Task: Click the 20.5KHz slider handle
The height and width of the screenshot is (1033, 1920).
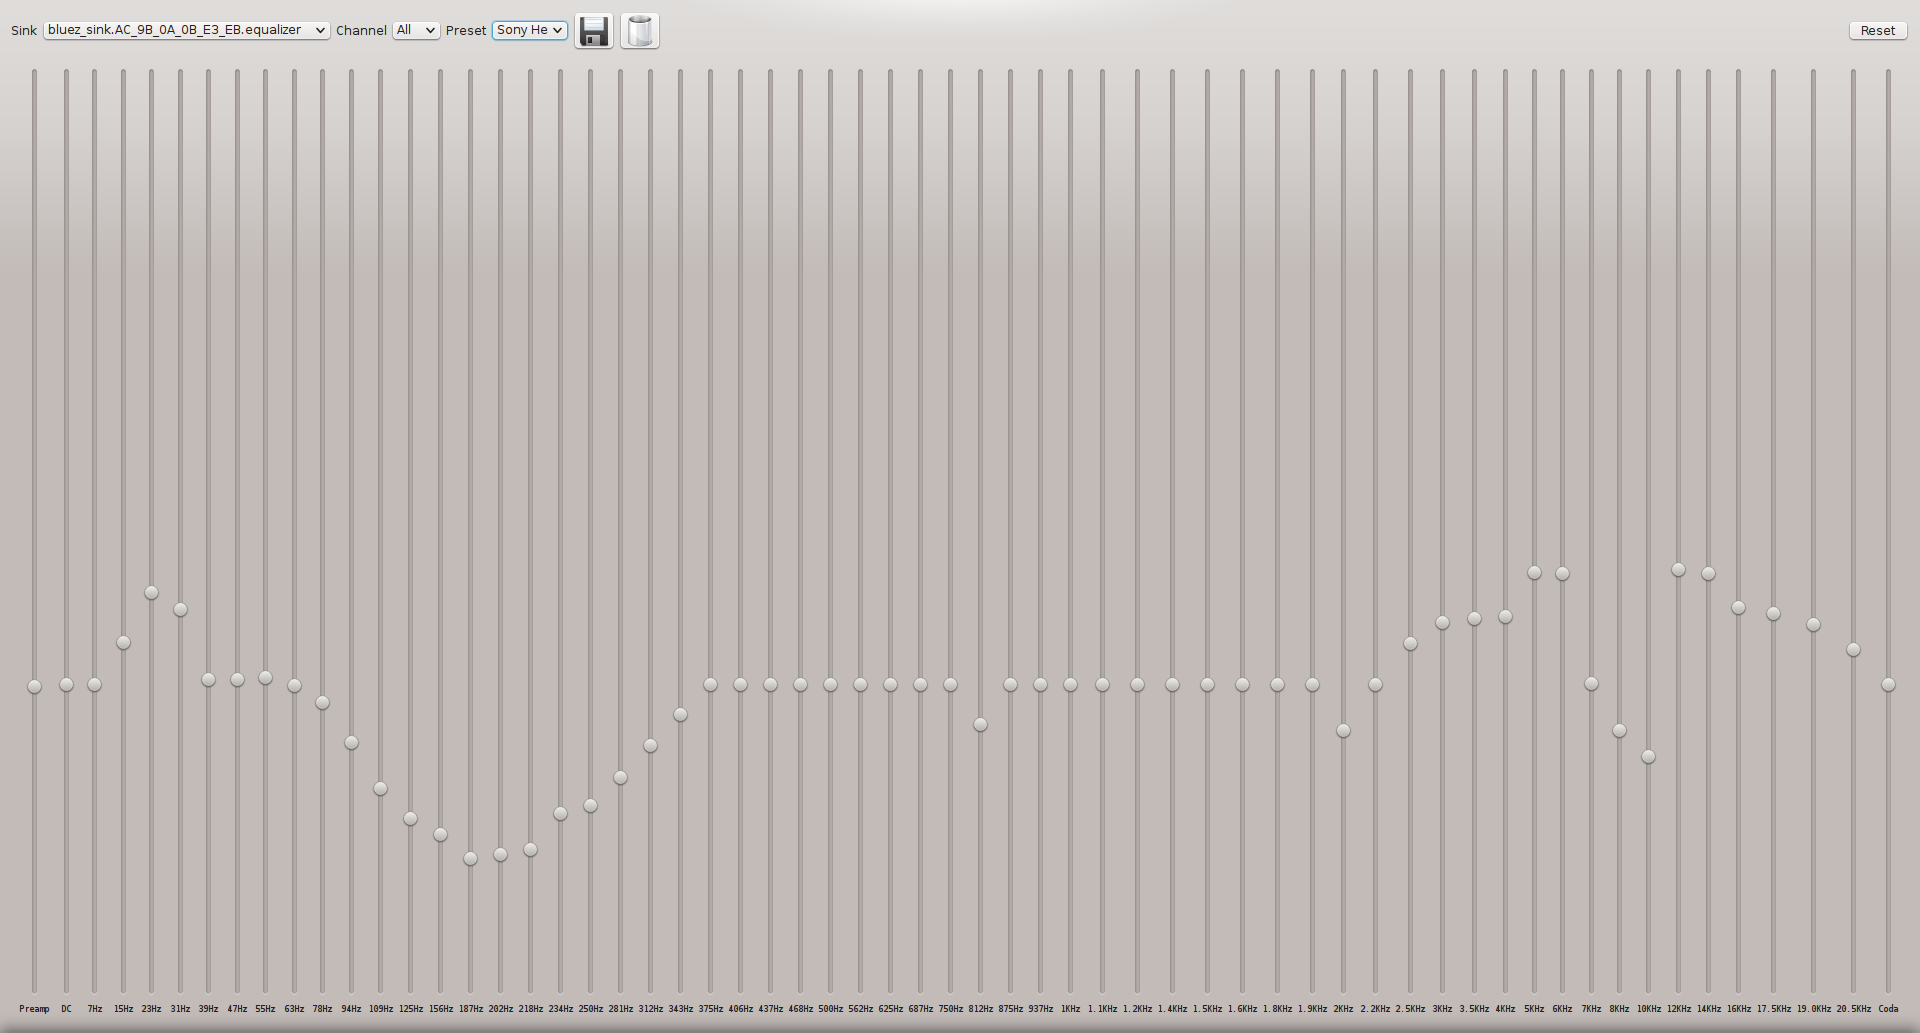Action: pos(1853,649)
